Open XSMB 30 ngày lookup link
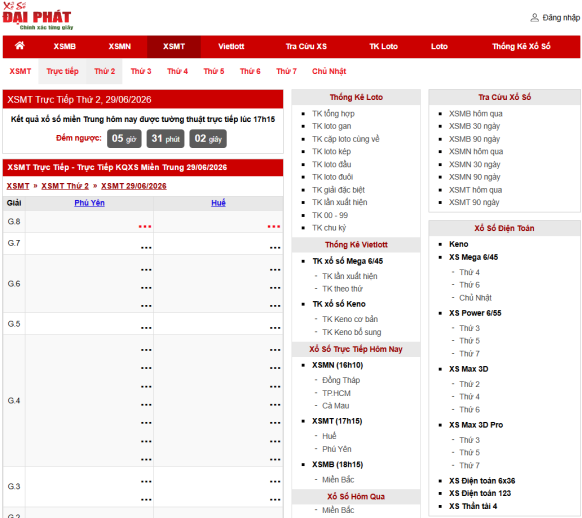Viewport: 582px width, 518px height. (x=474, y=126)
